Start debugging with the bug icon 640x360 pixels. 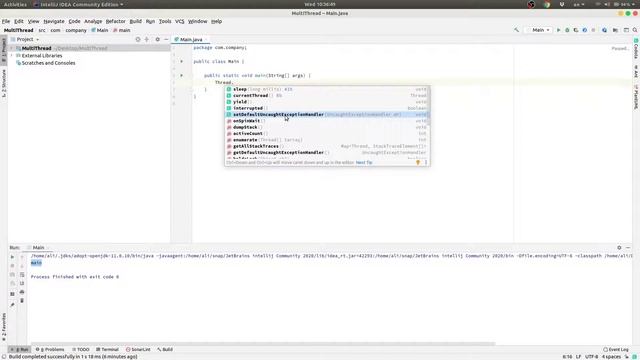(x=567, y=30)
